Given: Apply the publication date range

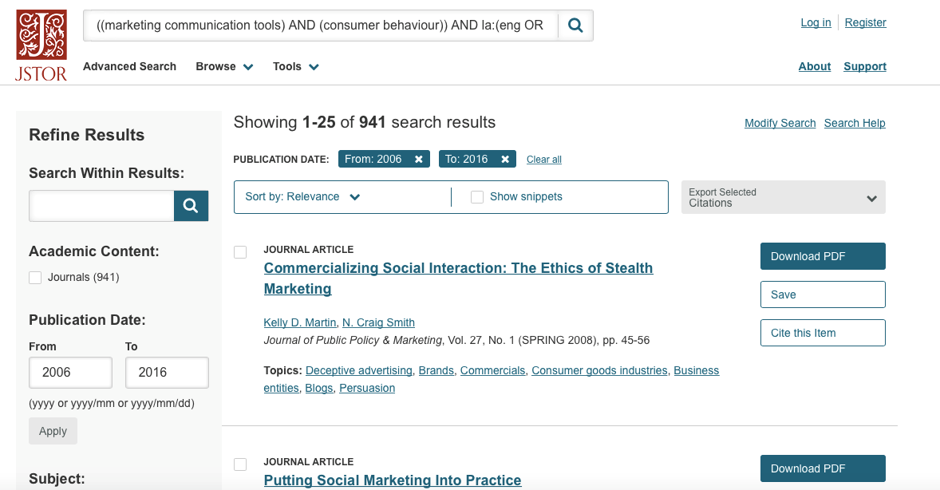Looking at the screenshot, I should [53, 431].
